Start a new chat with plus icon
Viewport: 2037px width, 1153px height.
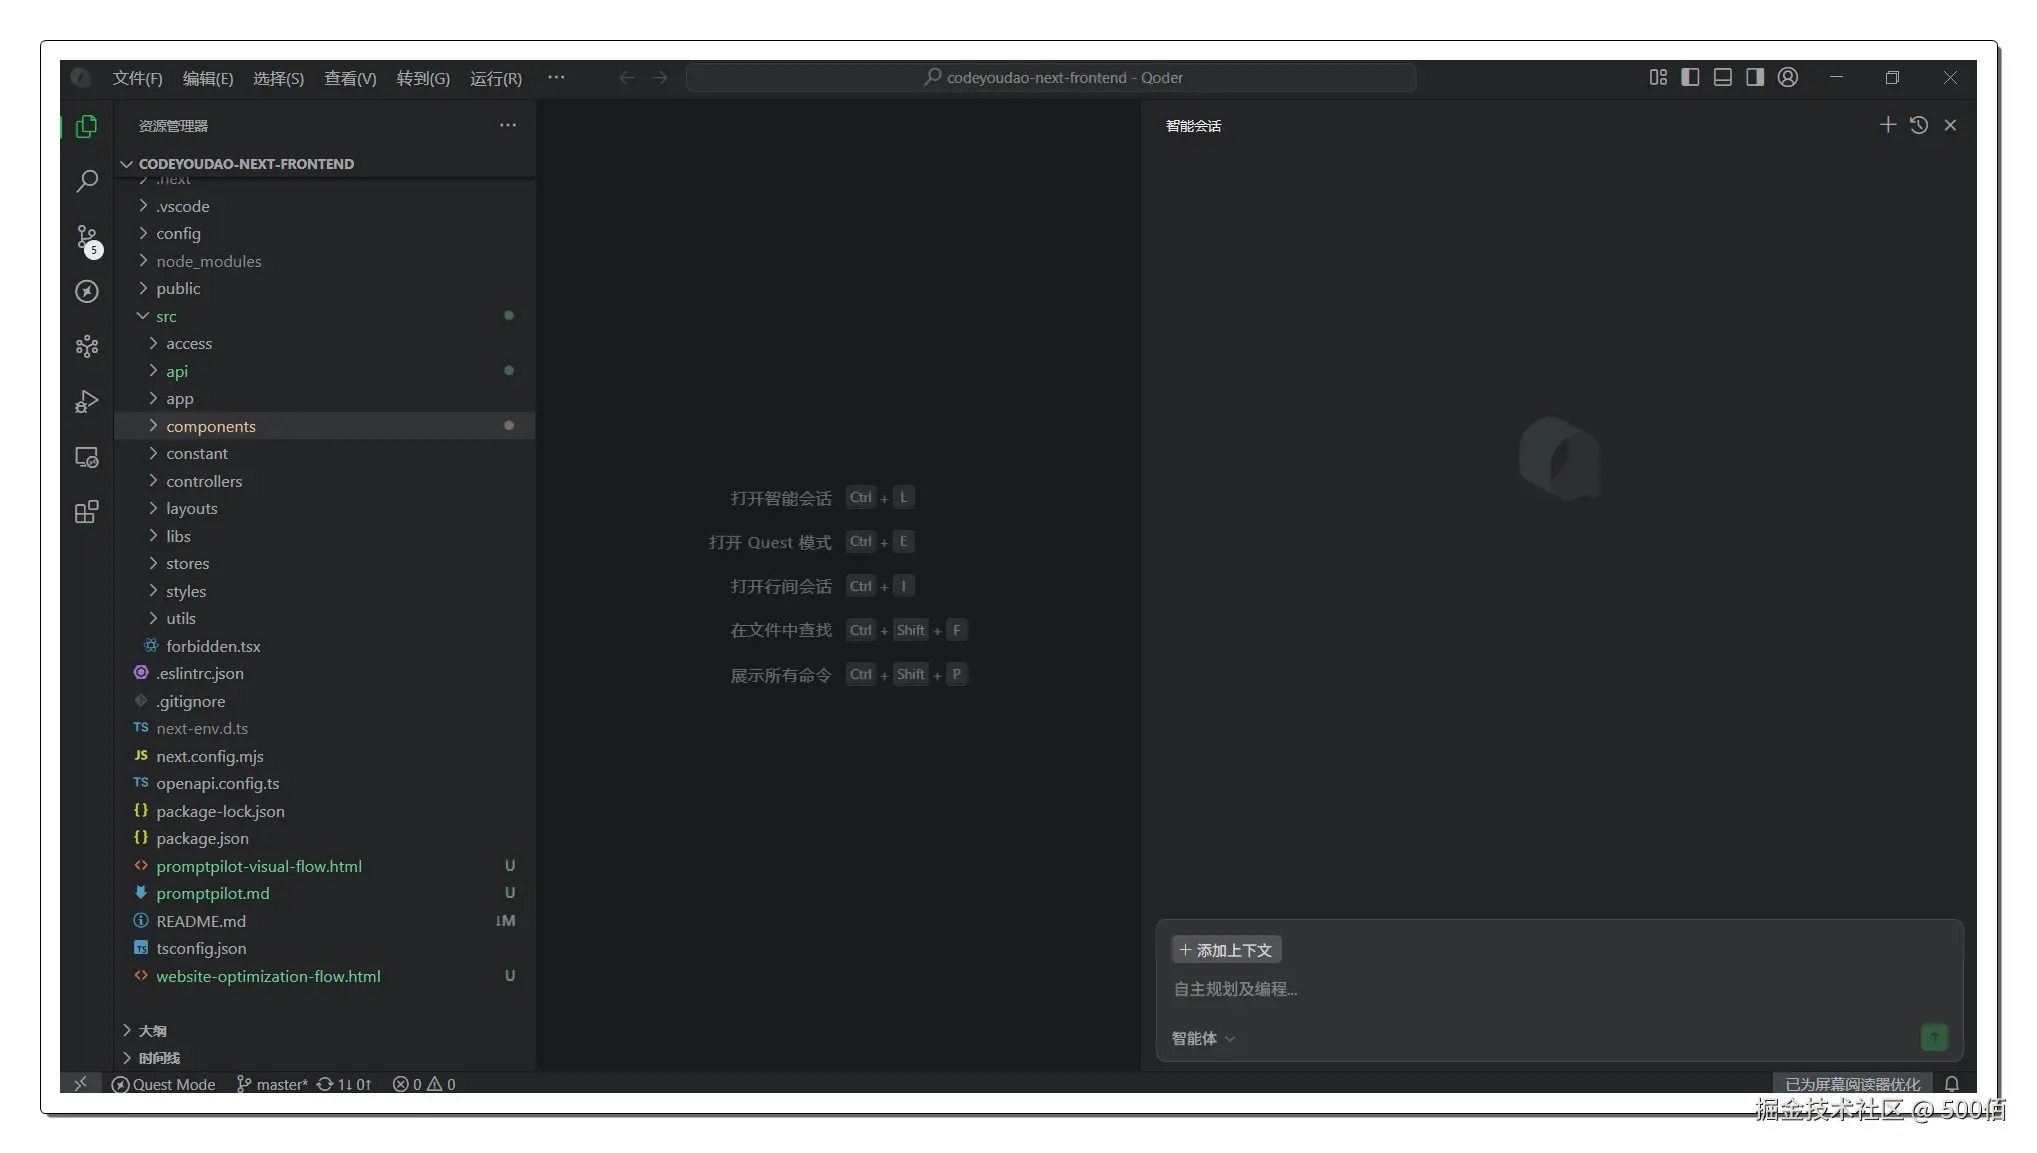[1887, 125]
